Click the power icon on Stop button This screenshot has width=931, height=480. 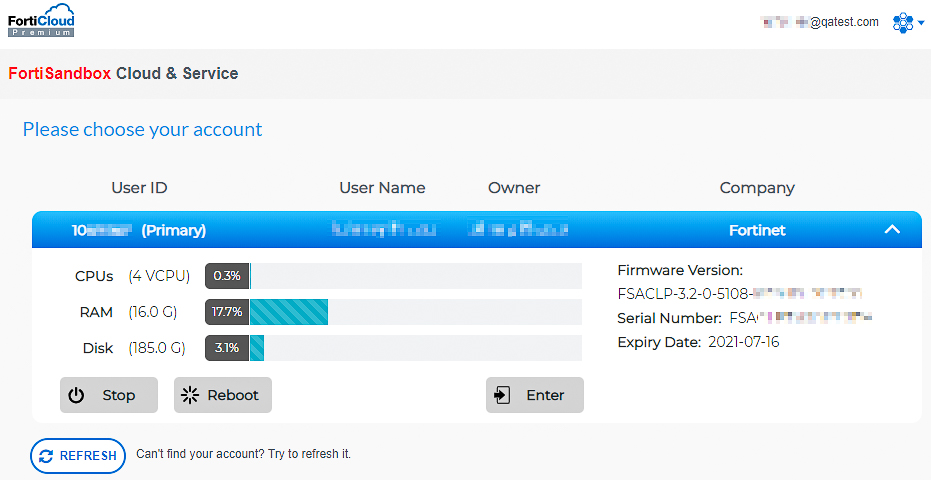click(76, 395)
